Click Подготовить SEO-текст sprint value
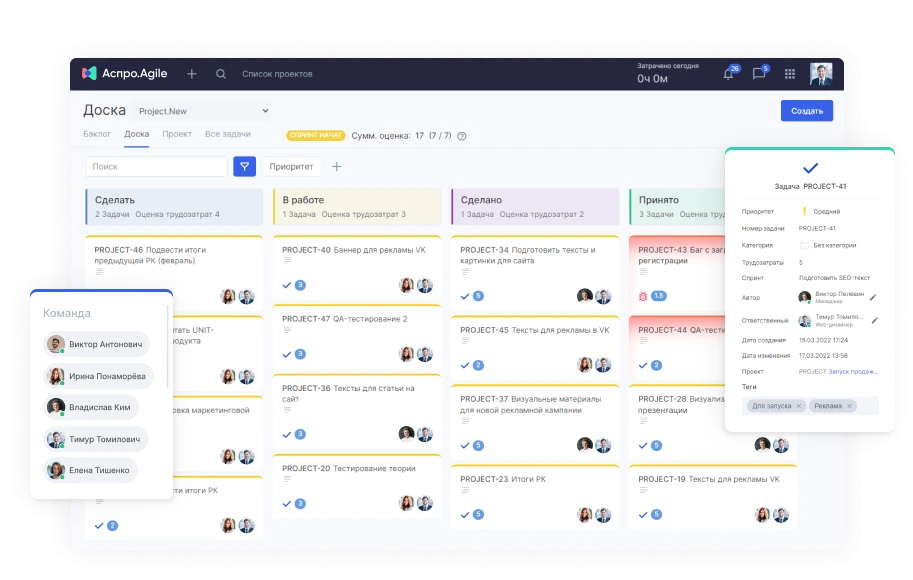This screenshot has width=913, height=580. [834, 278]
